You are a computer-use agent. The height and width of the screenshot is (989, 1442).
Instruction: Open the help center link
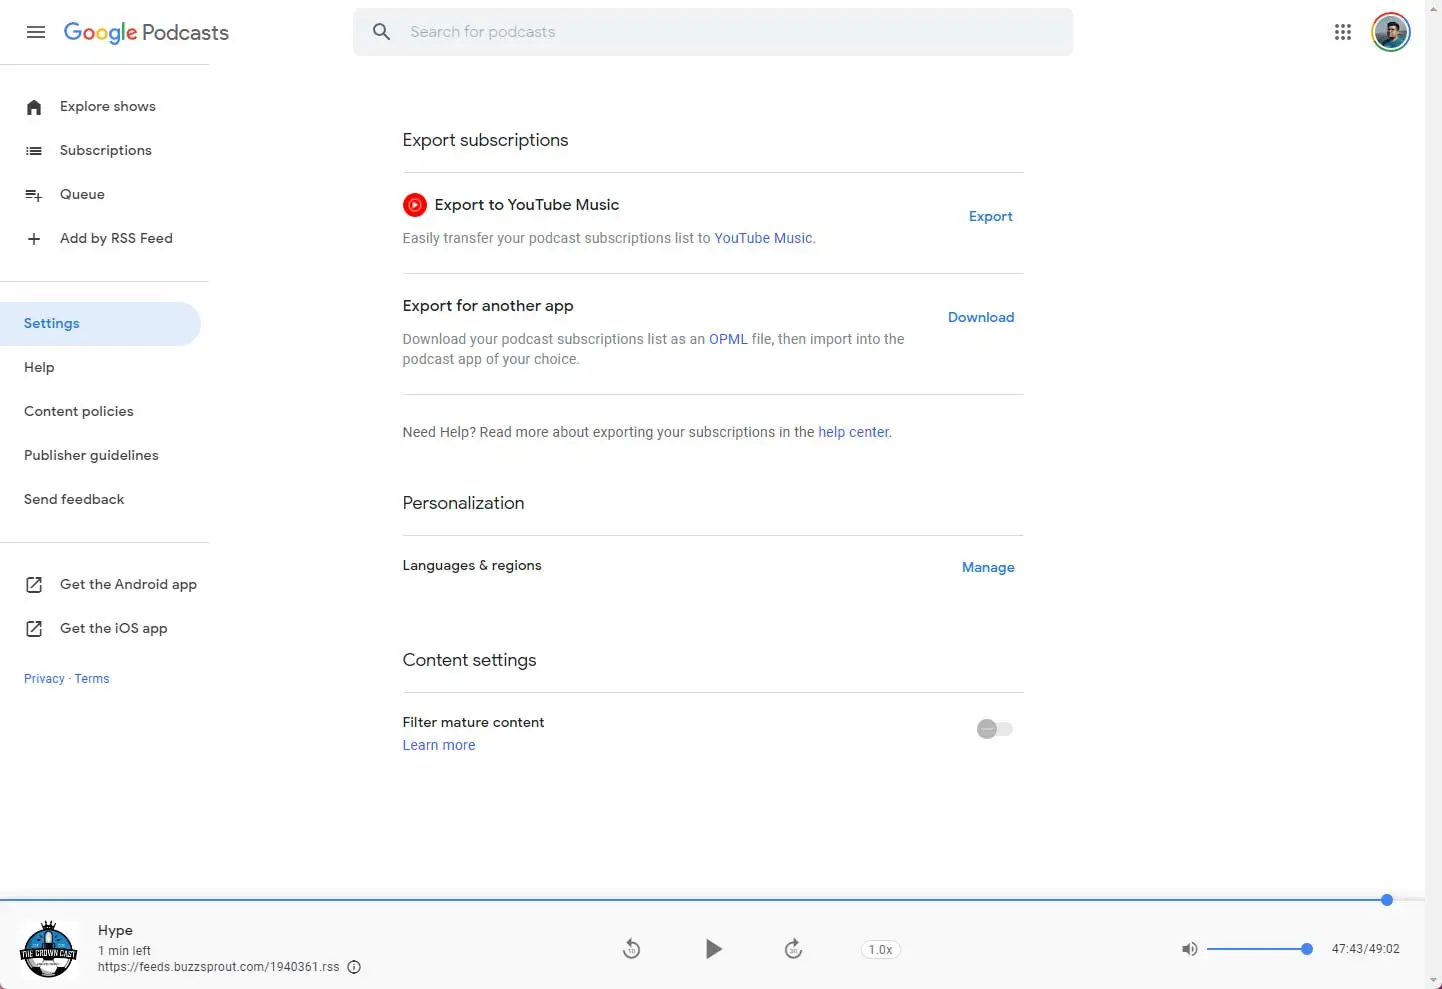pyautogui.click(x=852, y=432)
